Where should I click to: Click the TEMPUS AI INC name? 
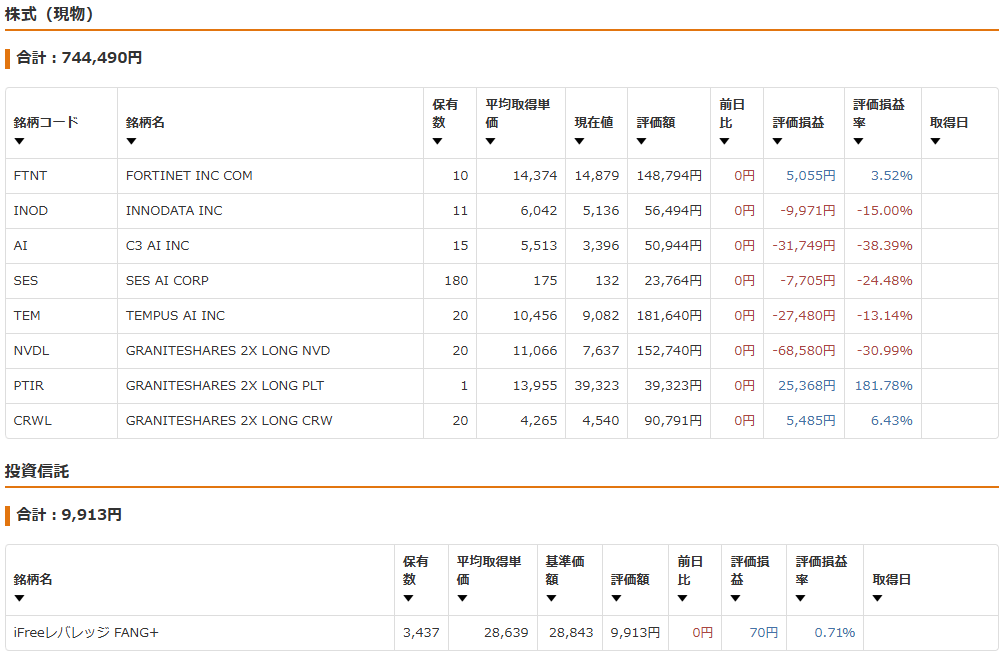click(176, 316)
